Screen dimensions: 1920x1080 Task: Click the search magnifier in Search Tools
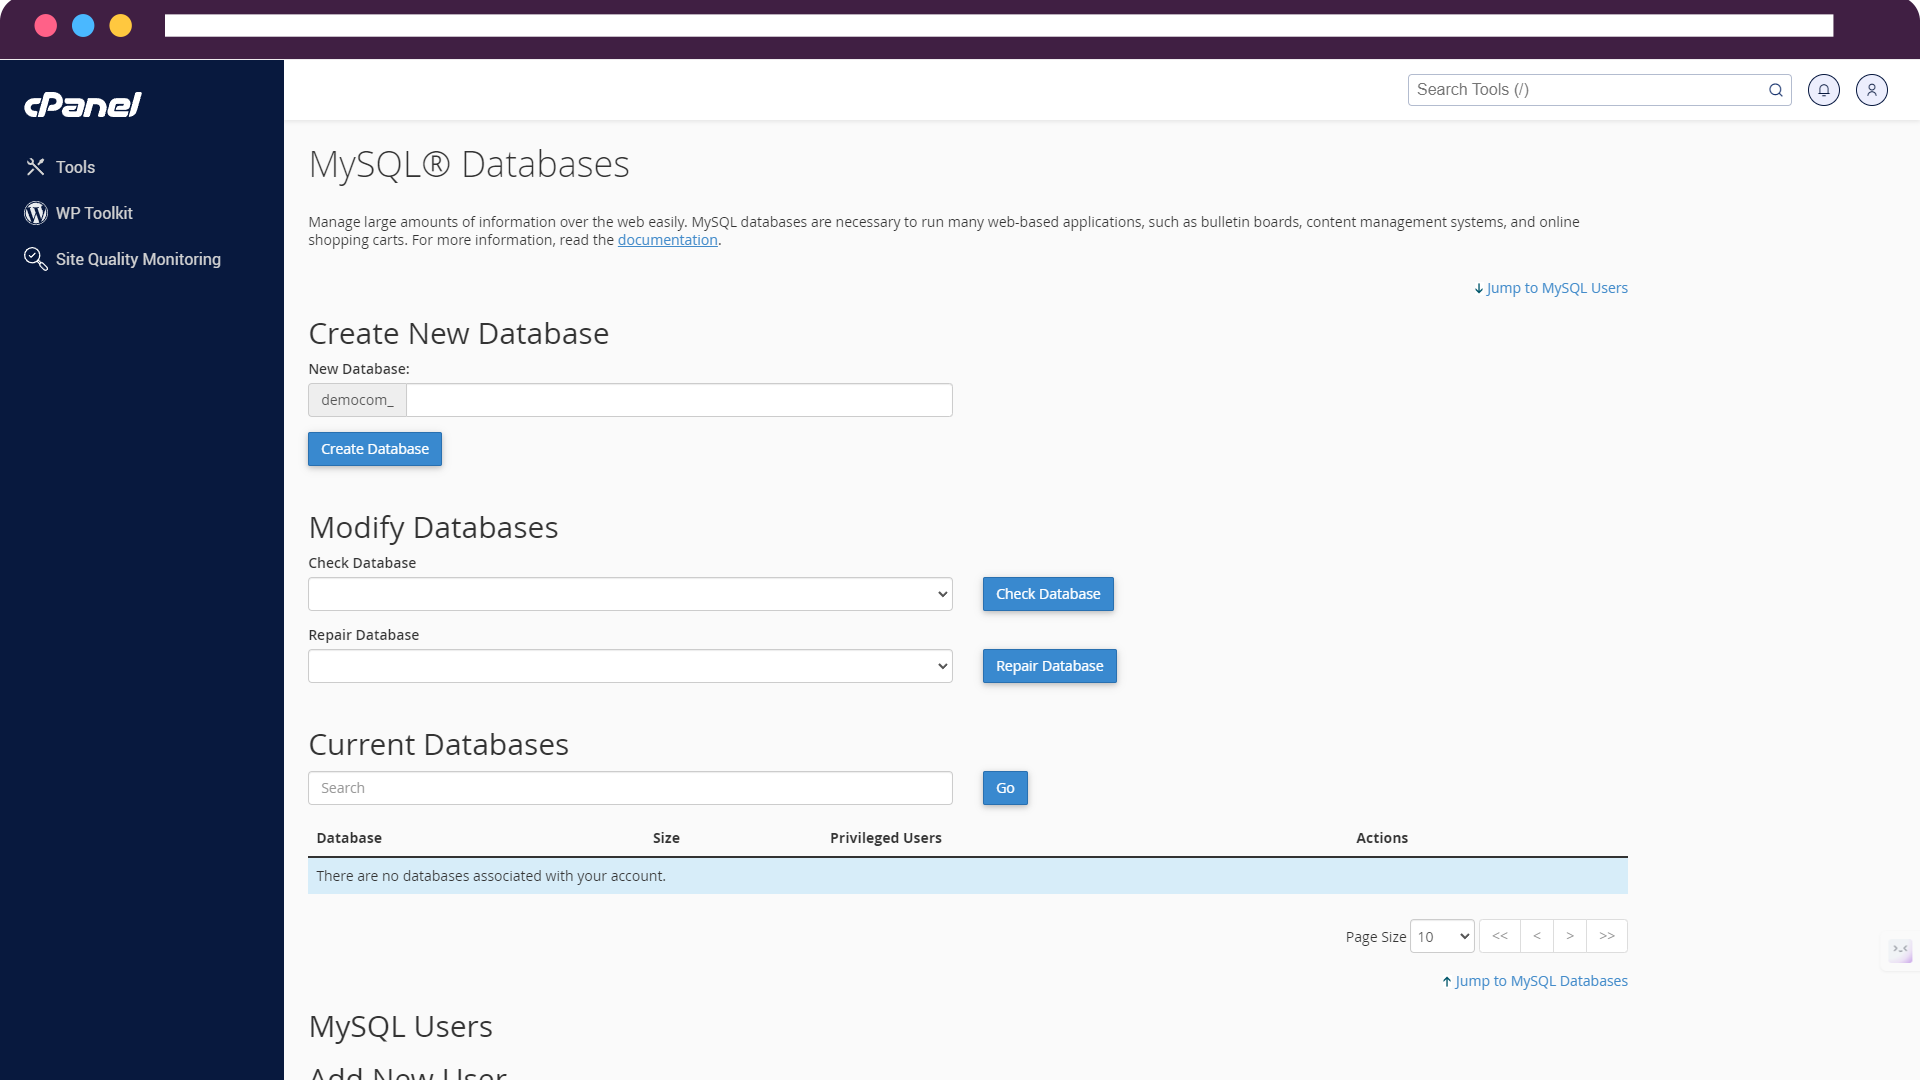coord(1776,90)
